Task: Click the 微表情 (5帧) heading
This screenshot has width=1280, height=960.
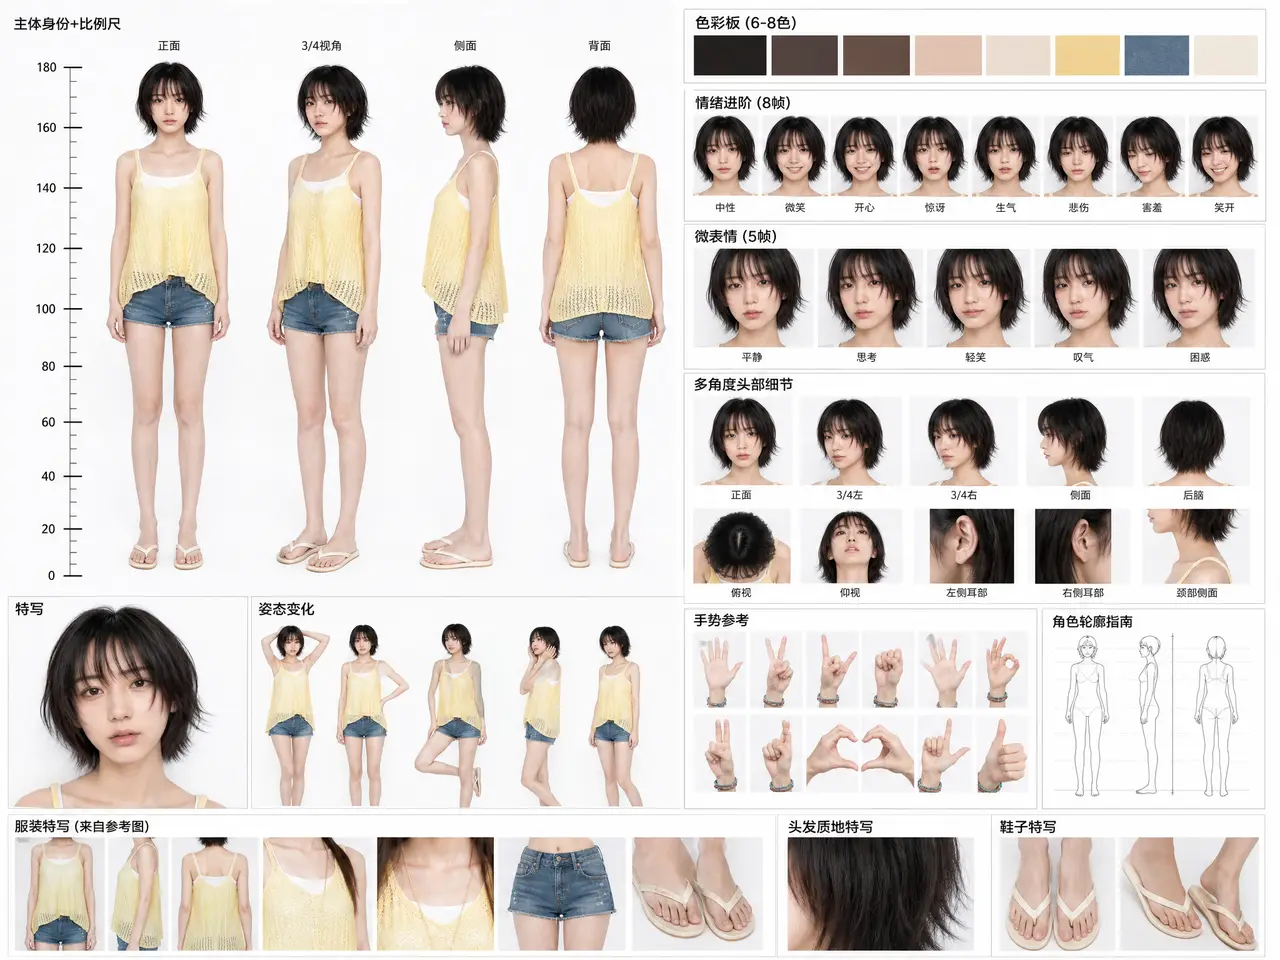Action: pyautogui.click(x=736, y=236)
